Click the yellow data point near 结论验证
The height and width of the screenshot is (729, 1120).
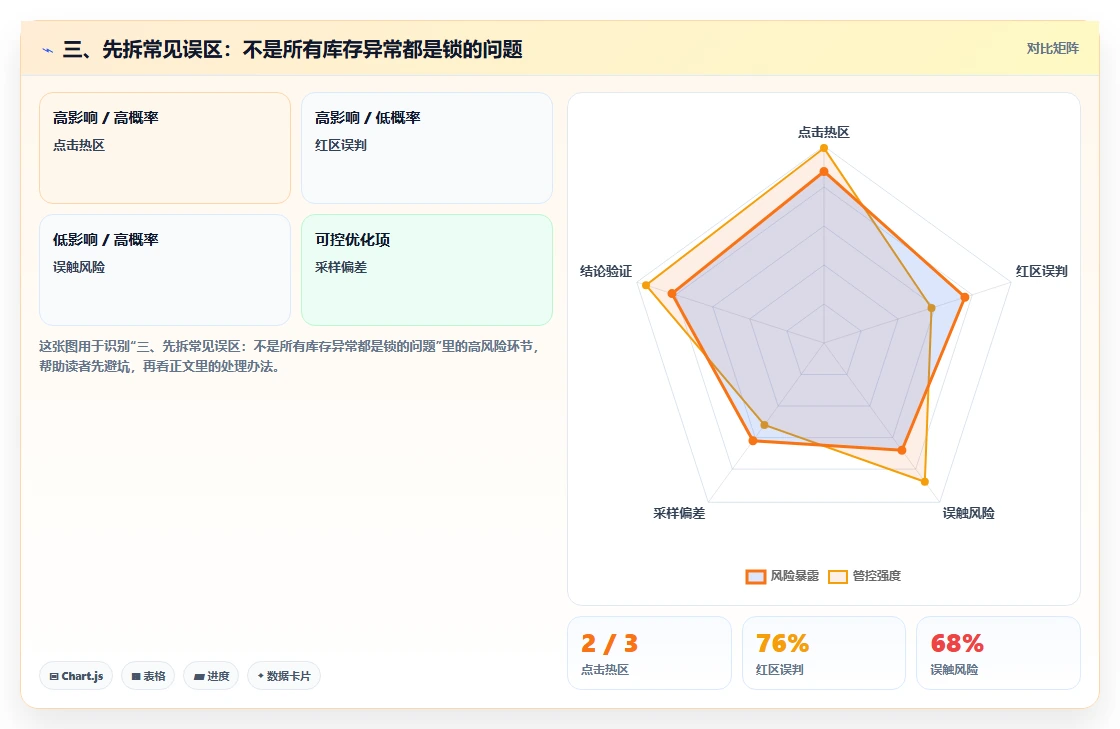point(646,286)
